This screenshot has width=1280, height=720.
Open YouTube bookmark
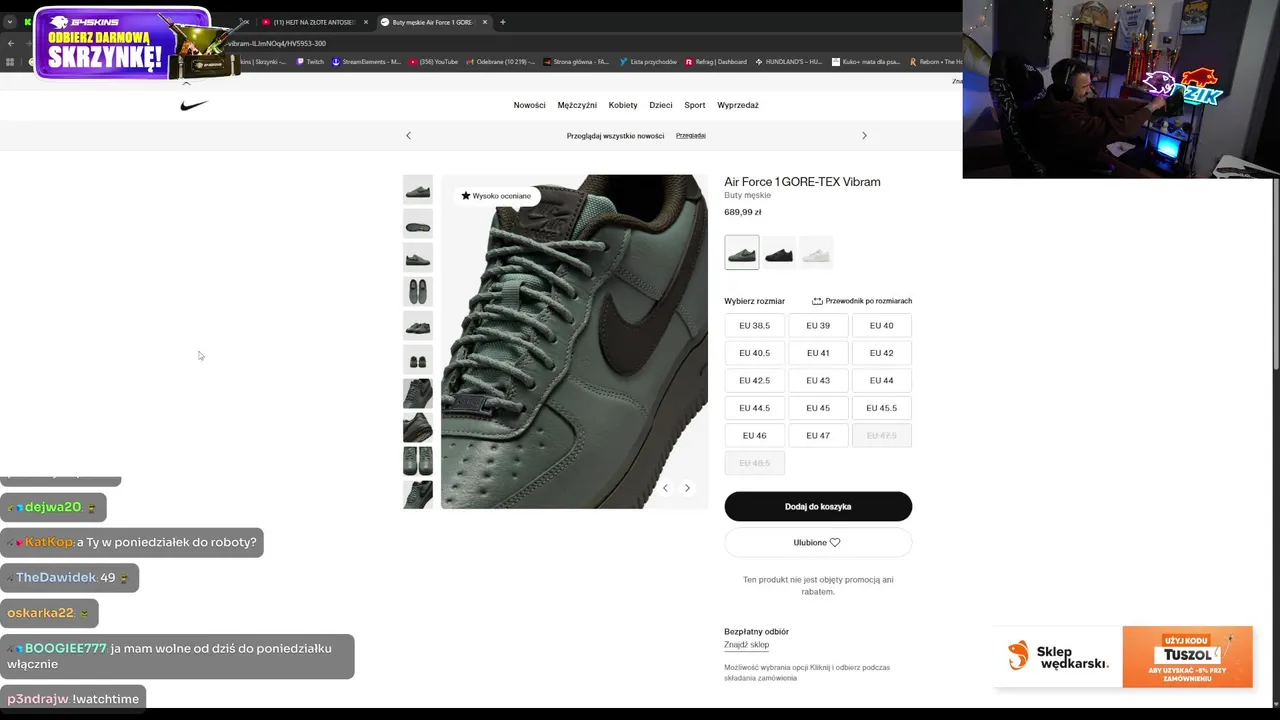point(433,62)
